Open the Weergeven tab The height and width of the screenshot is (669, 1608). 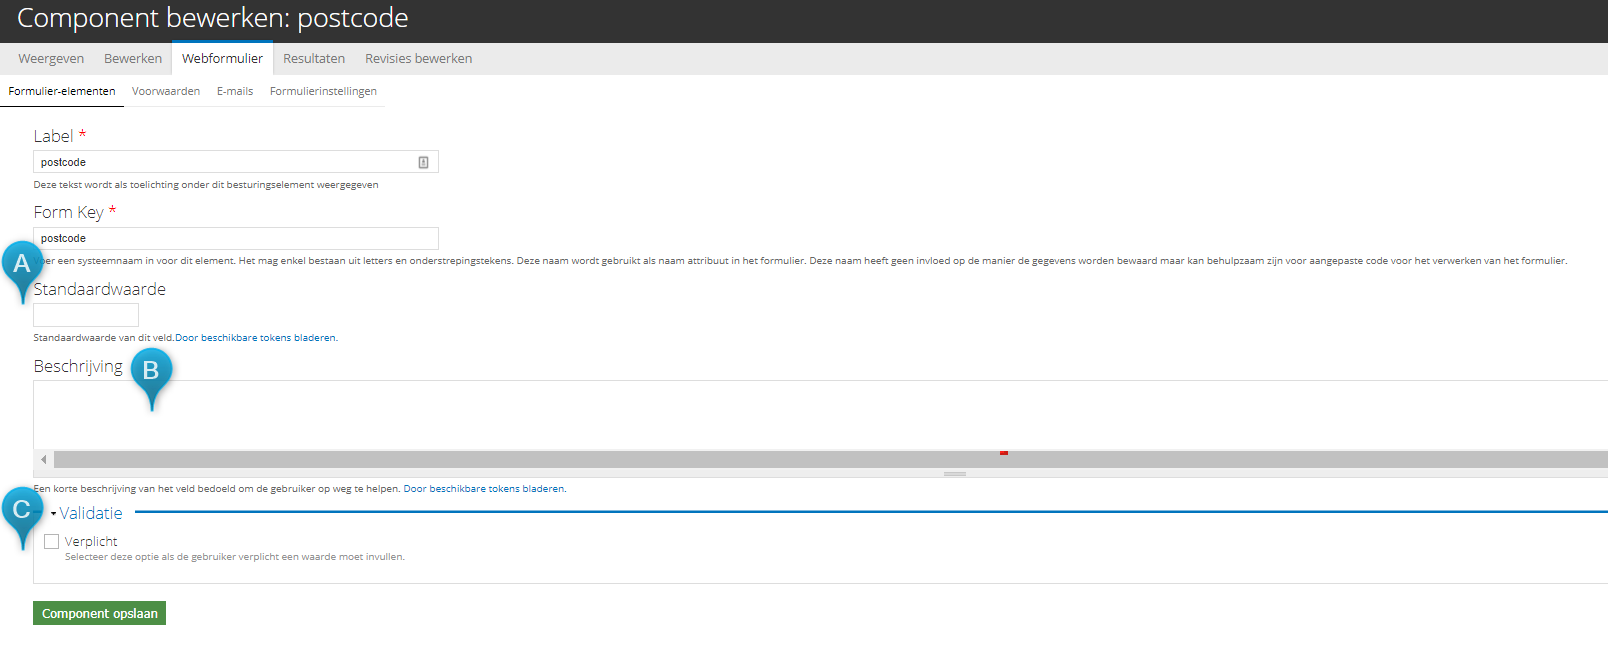[51, 59]
